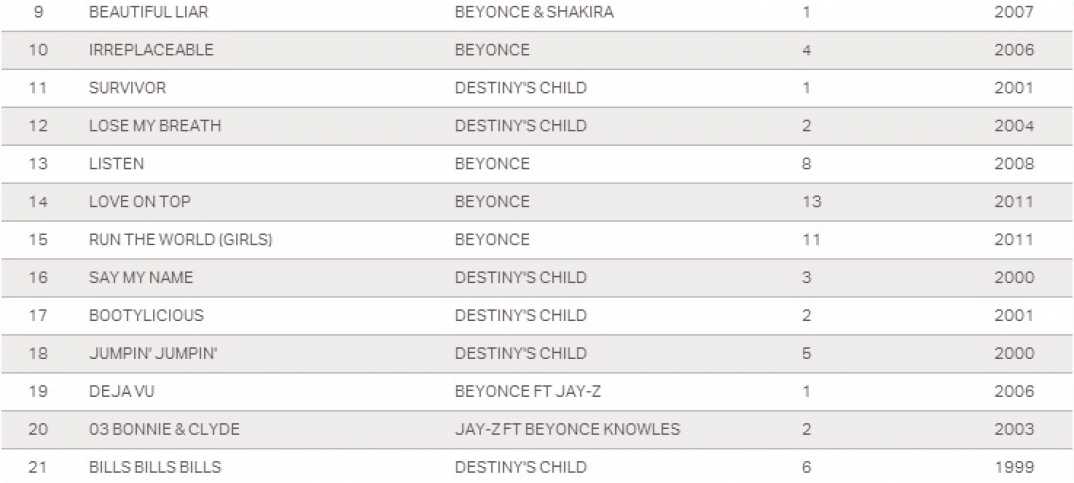Select position number 14 in the chart
Screen dimensions: 1074x483
[38, 202]
